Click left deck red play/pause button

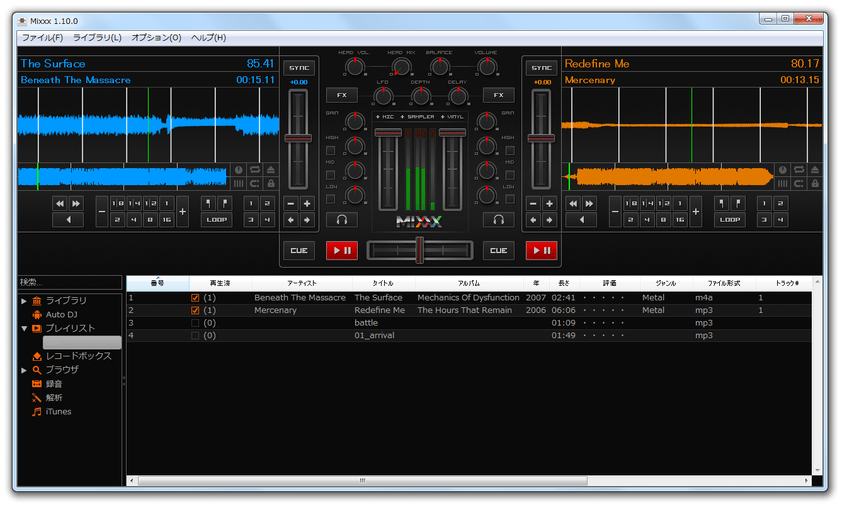342,250
